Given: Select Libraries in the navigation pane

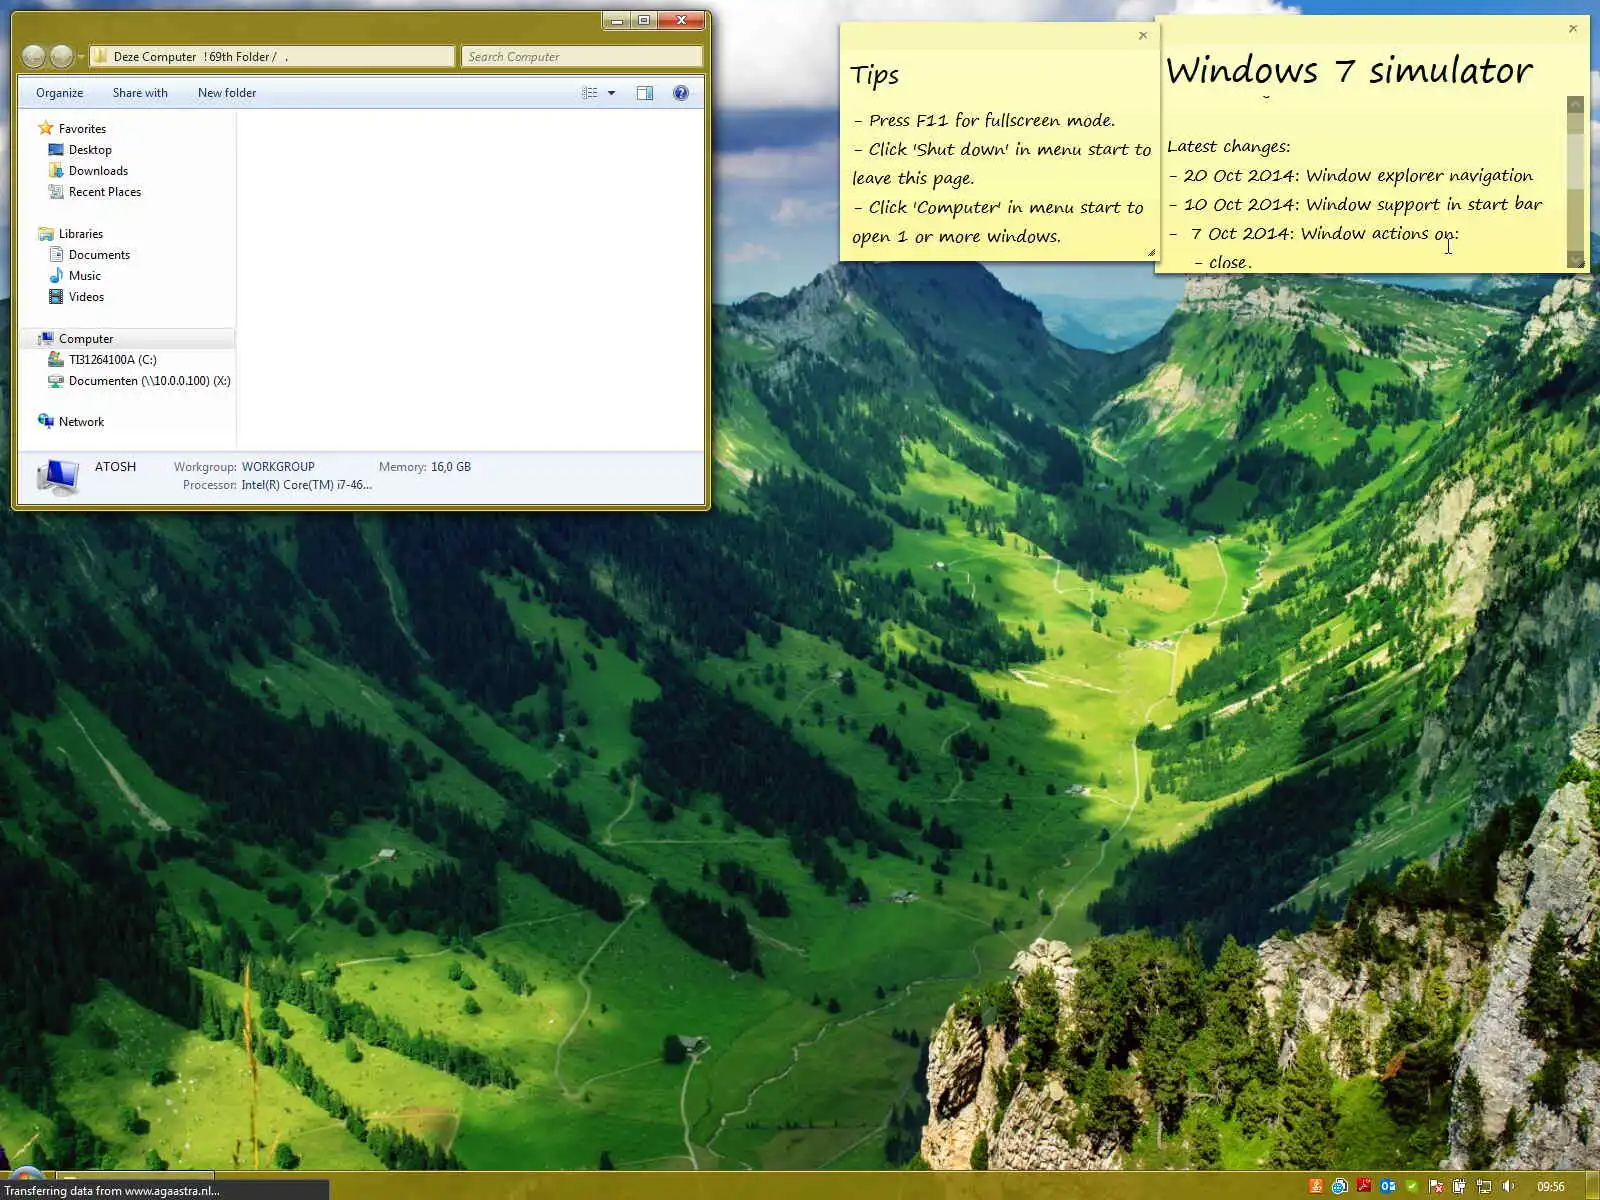Looking at the screenshot, I should pyautogui.click(x=81, y=234).
